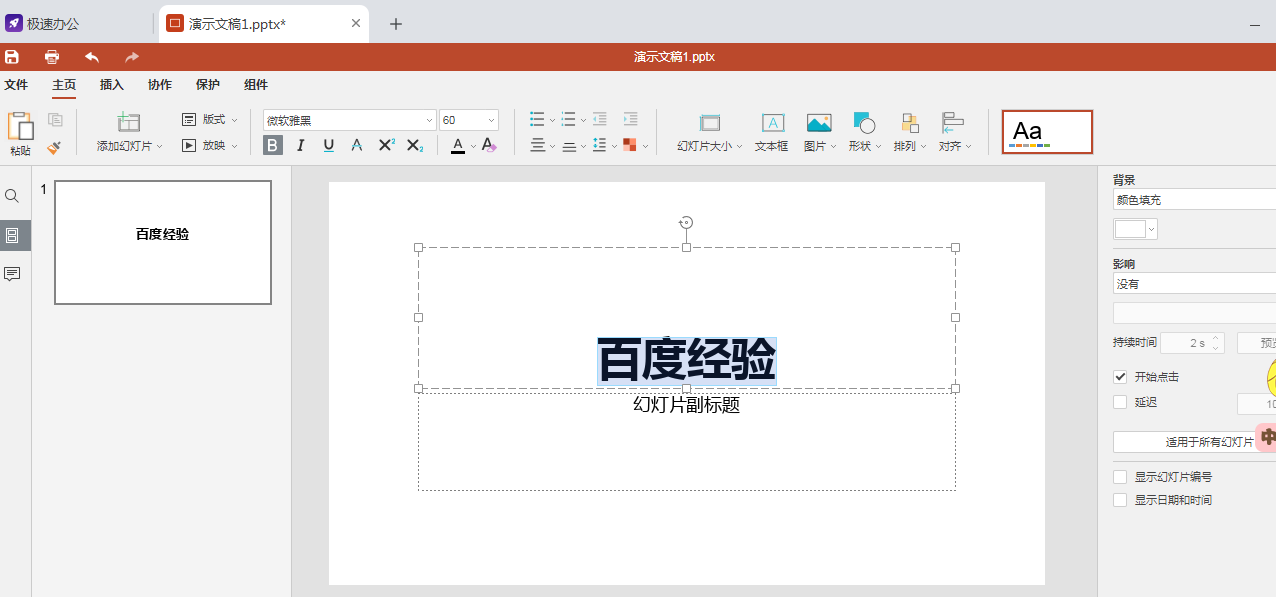The width and height of the screenshot is (1276, 597).
Task: Expand the 添加幻灯片 dropdown arrow
Action: (160, 146)
